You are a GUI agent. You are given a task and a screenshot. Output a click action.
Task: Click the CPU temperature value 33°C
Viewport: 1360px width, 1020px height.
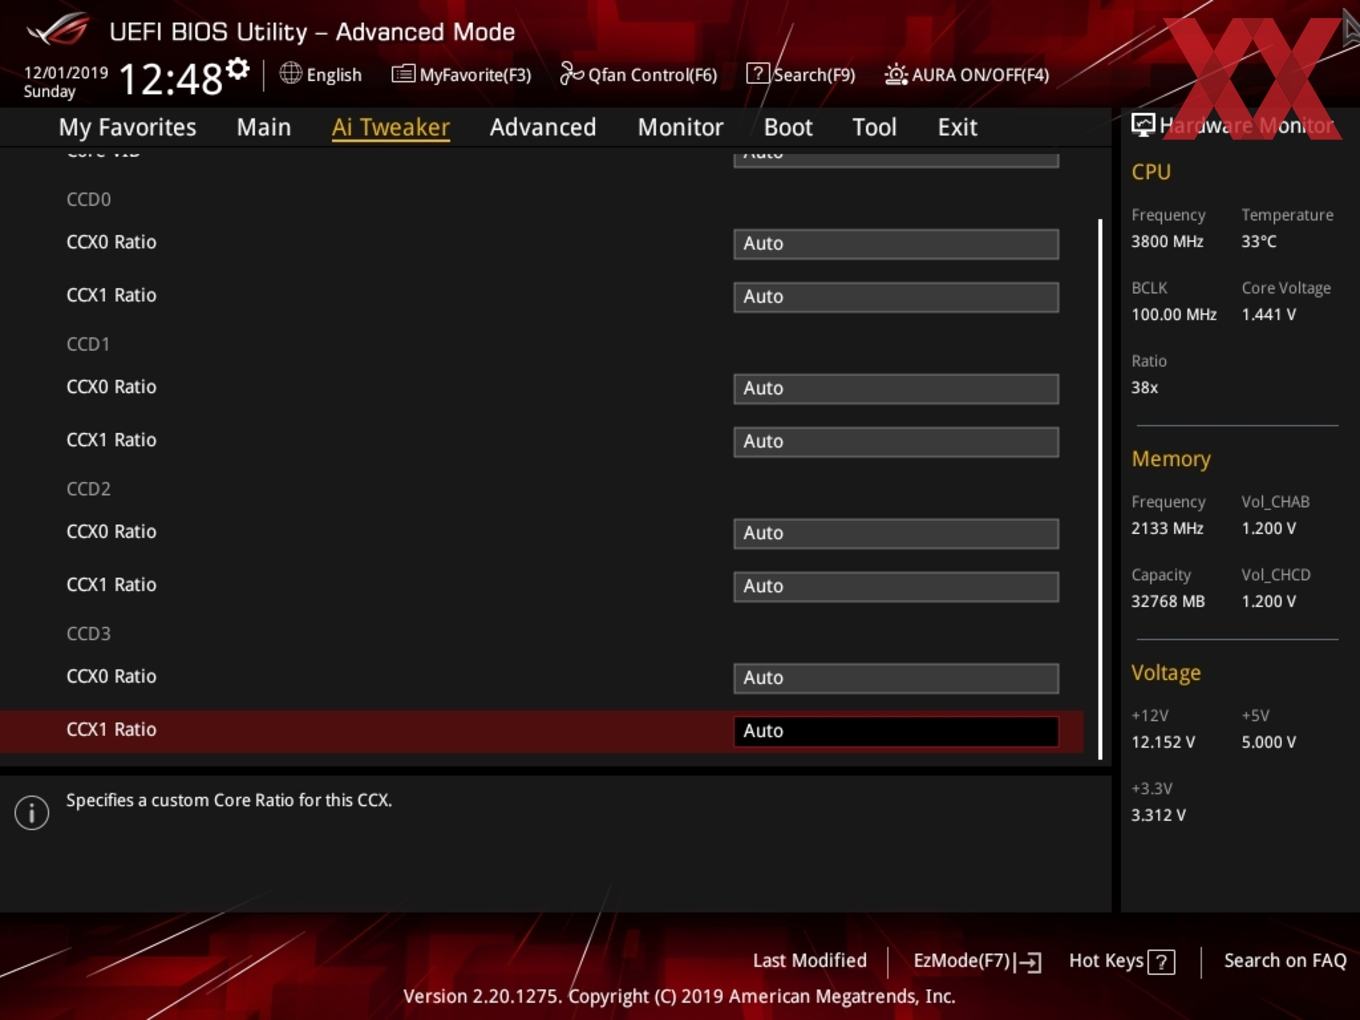pyautogui.click(x=1259, y=241)
